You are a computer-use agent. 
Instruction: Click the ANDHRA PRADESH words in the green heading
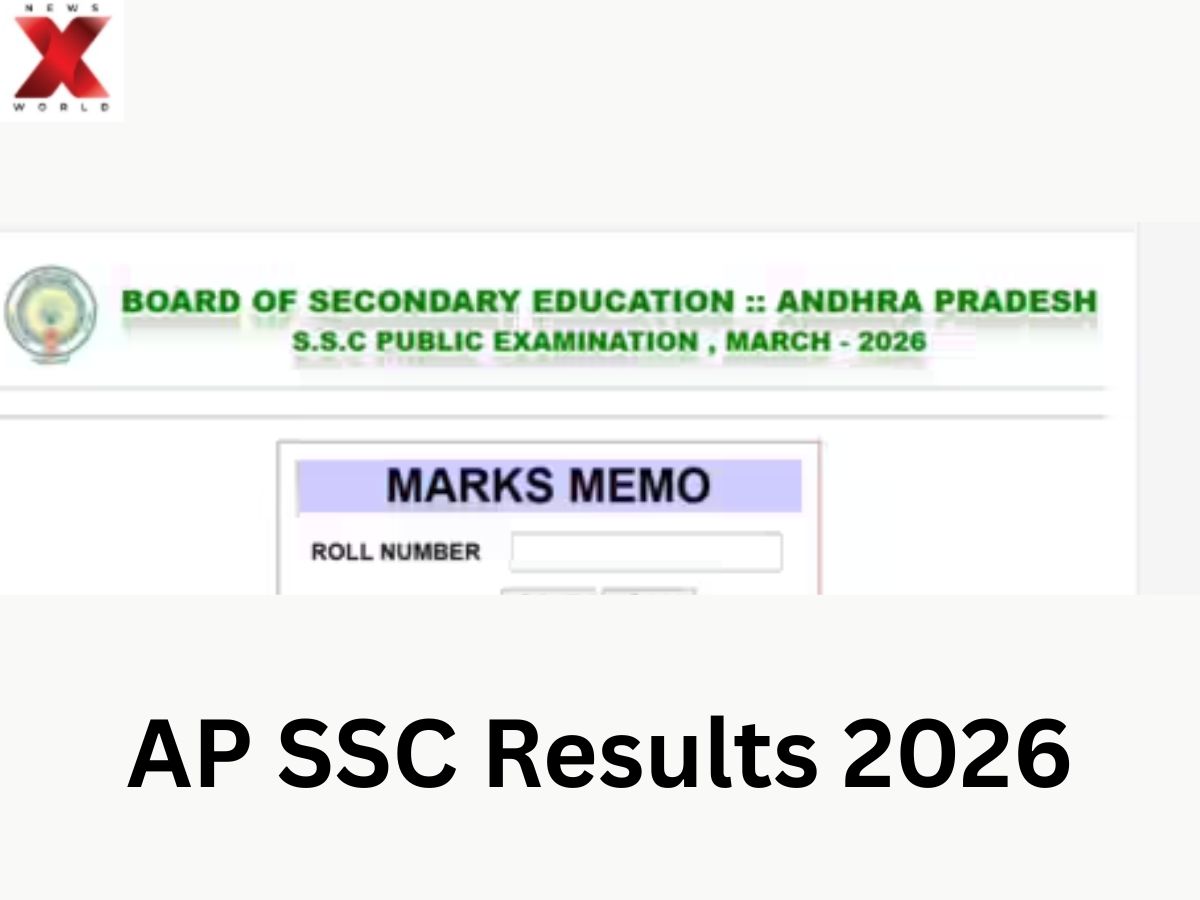(x=936, y=302)
